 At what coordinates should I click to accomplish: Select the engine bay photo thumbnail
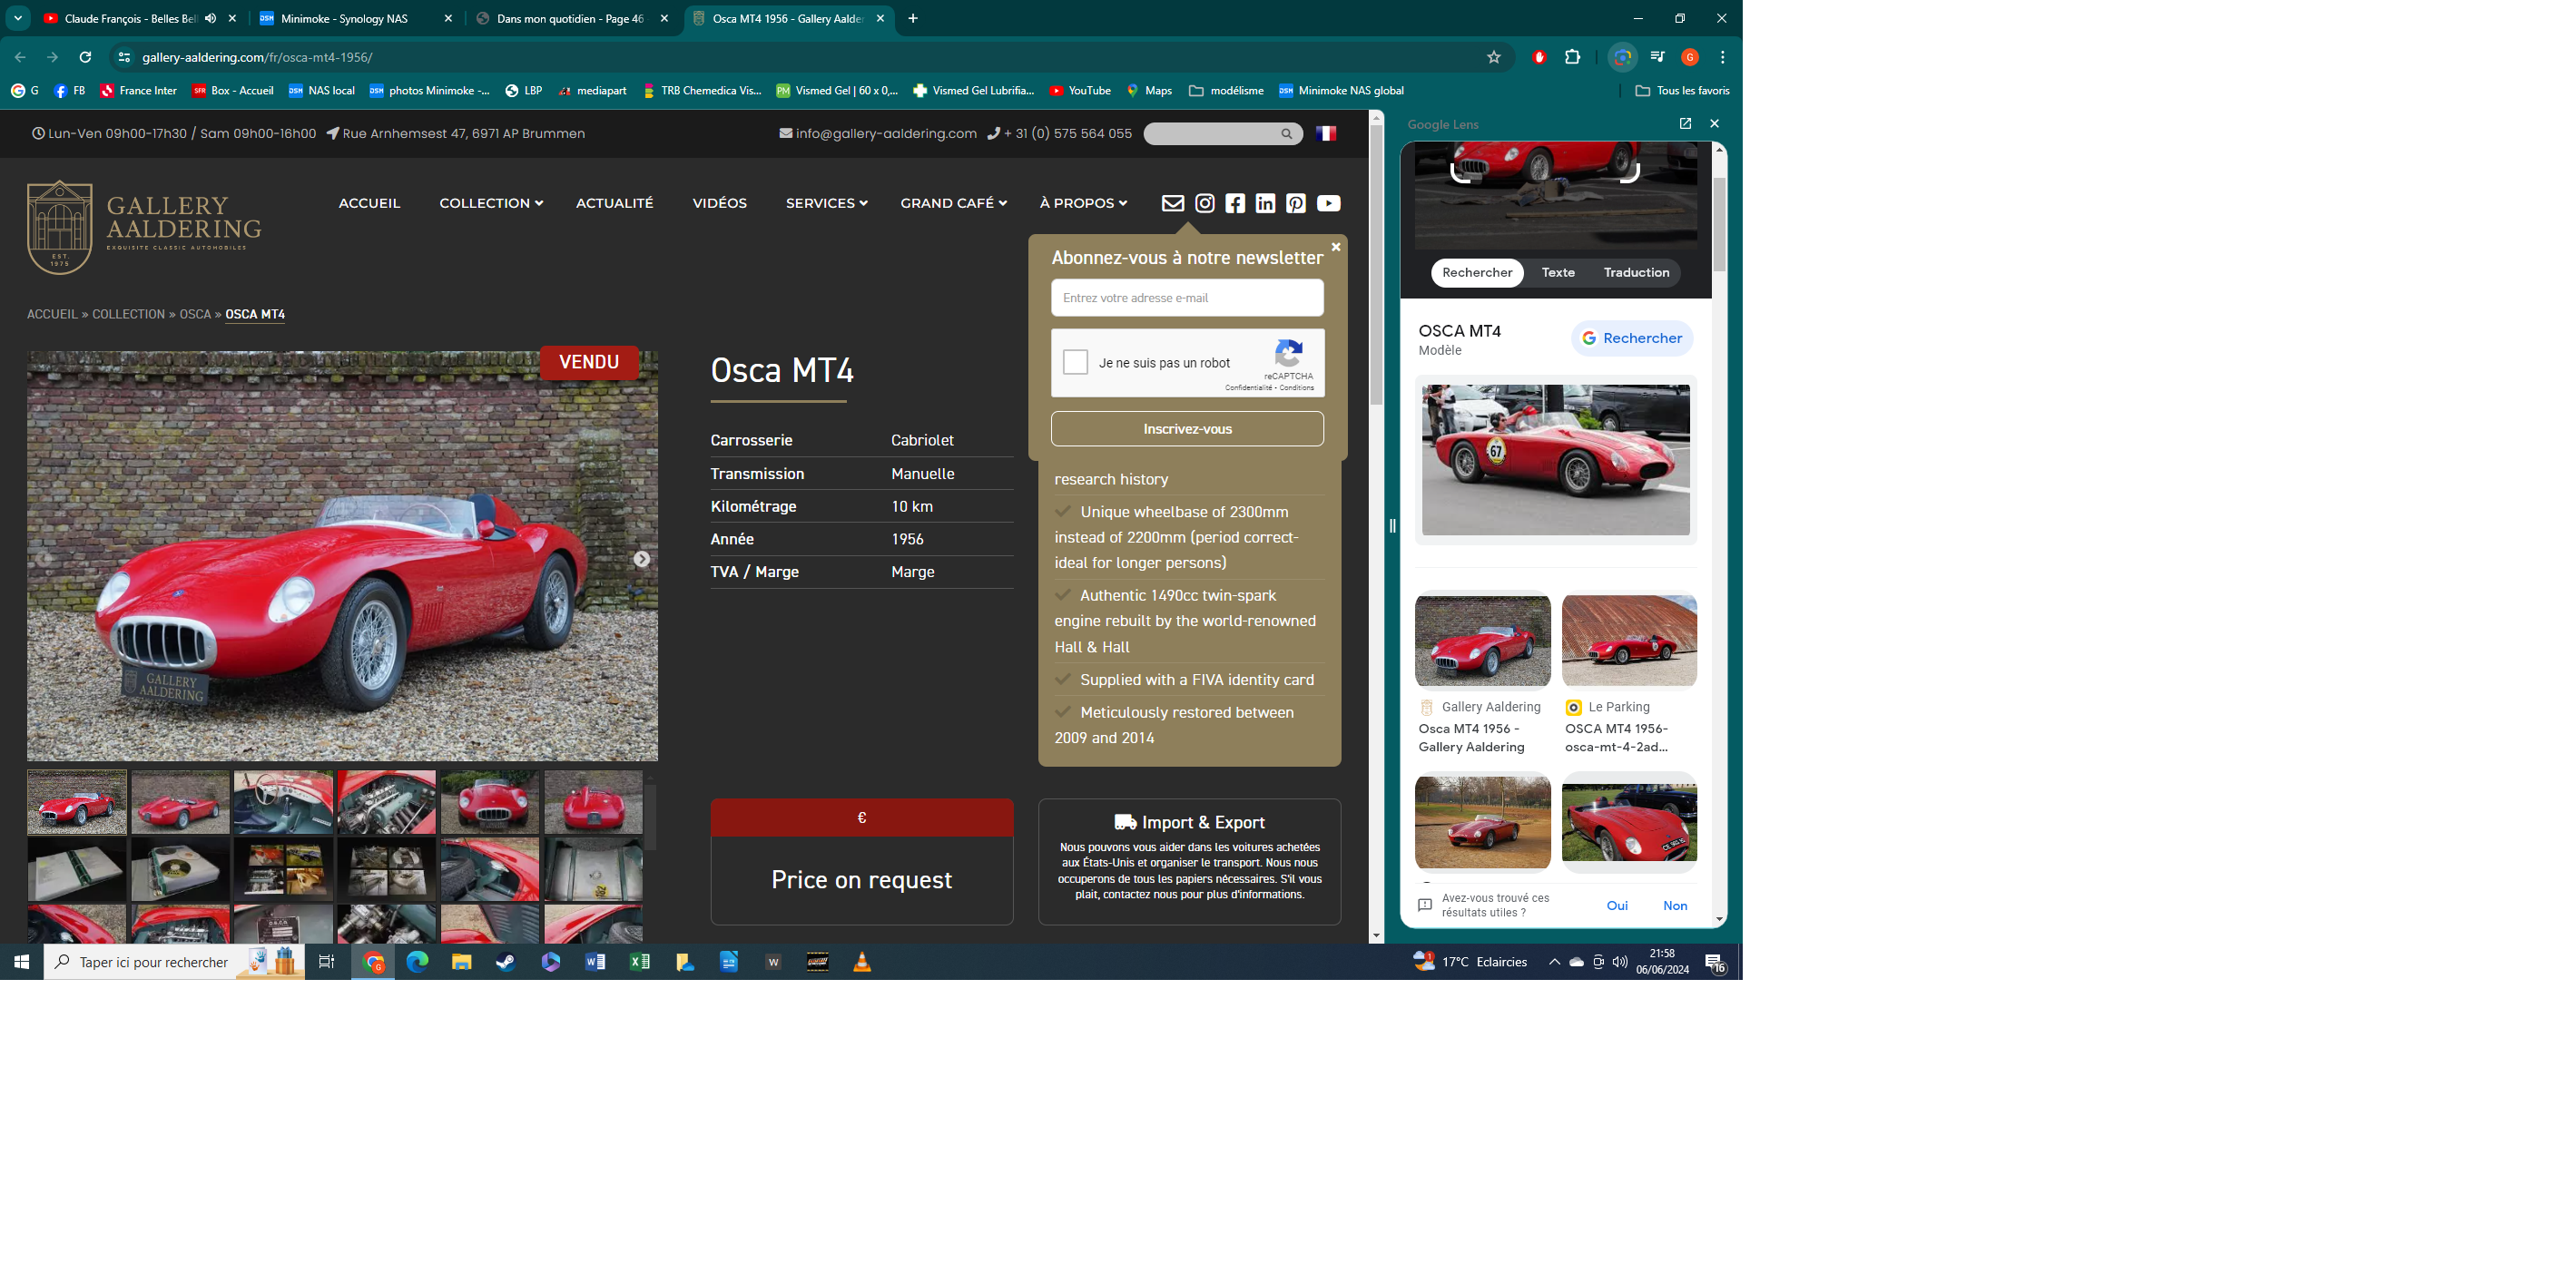point(387,802)
